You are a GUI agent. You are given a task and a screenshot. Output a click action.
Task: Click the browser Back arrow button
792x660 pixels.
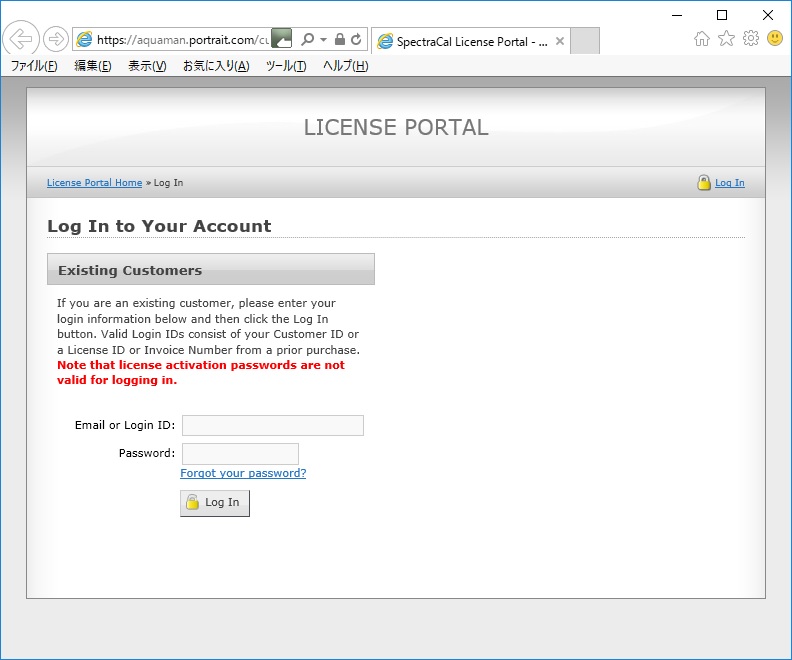[x=21, y=39]
